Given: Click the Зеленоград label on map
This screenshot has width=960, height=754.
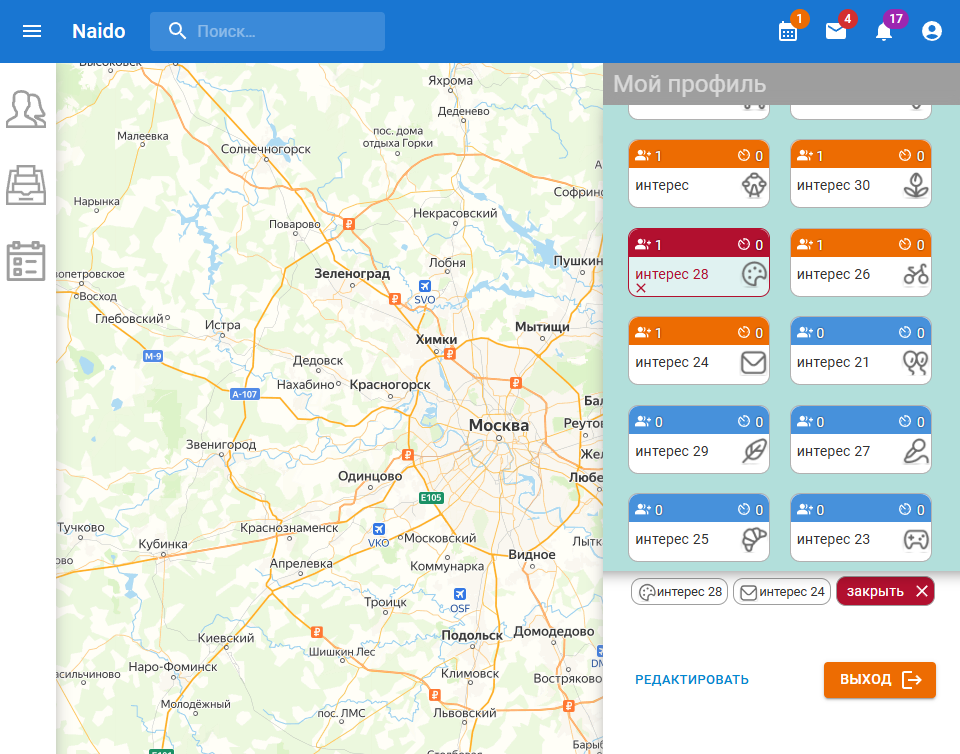Looking at the screenshot, I should (x=352, y=274).
